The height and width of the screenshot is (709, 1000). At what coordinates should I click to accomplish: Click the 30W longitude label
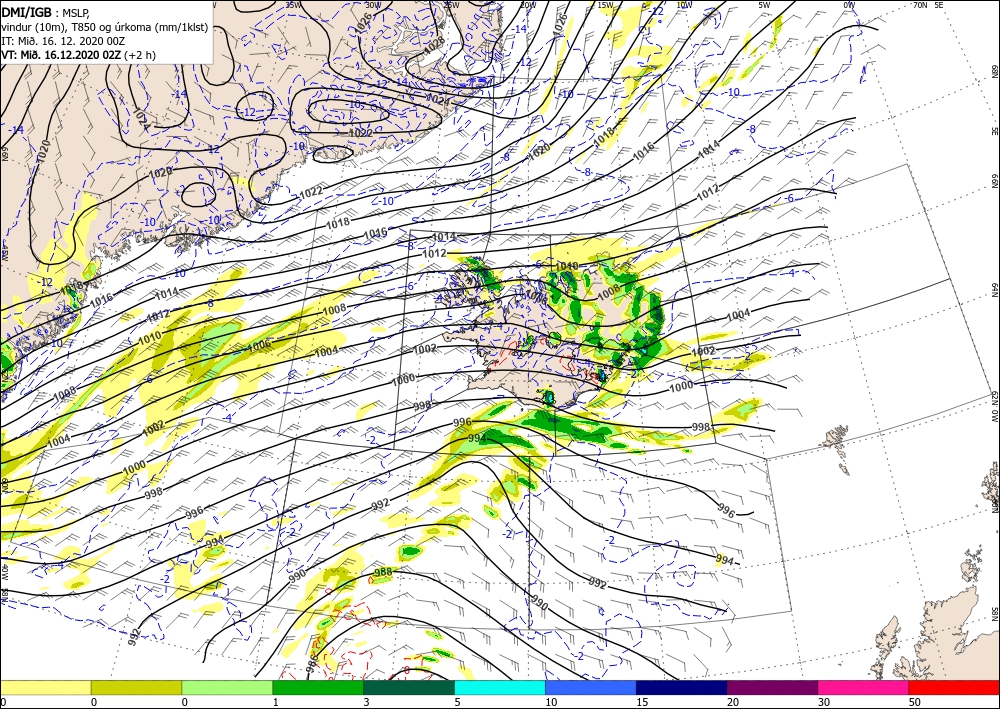[372, 5]
